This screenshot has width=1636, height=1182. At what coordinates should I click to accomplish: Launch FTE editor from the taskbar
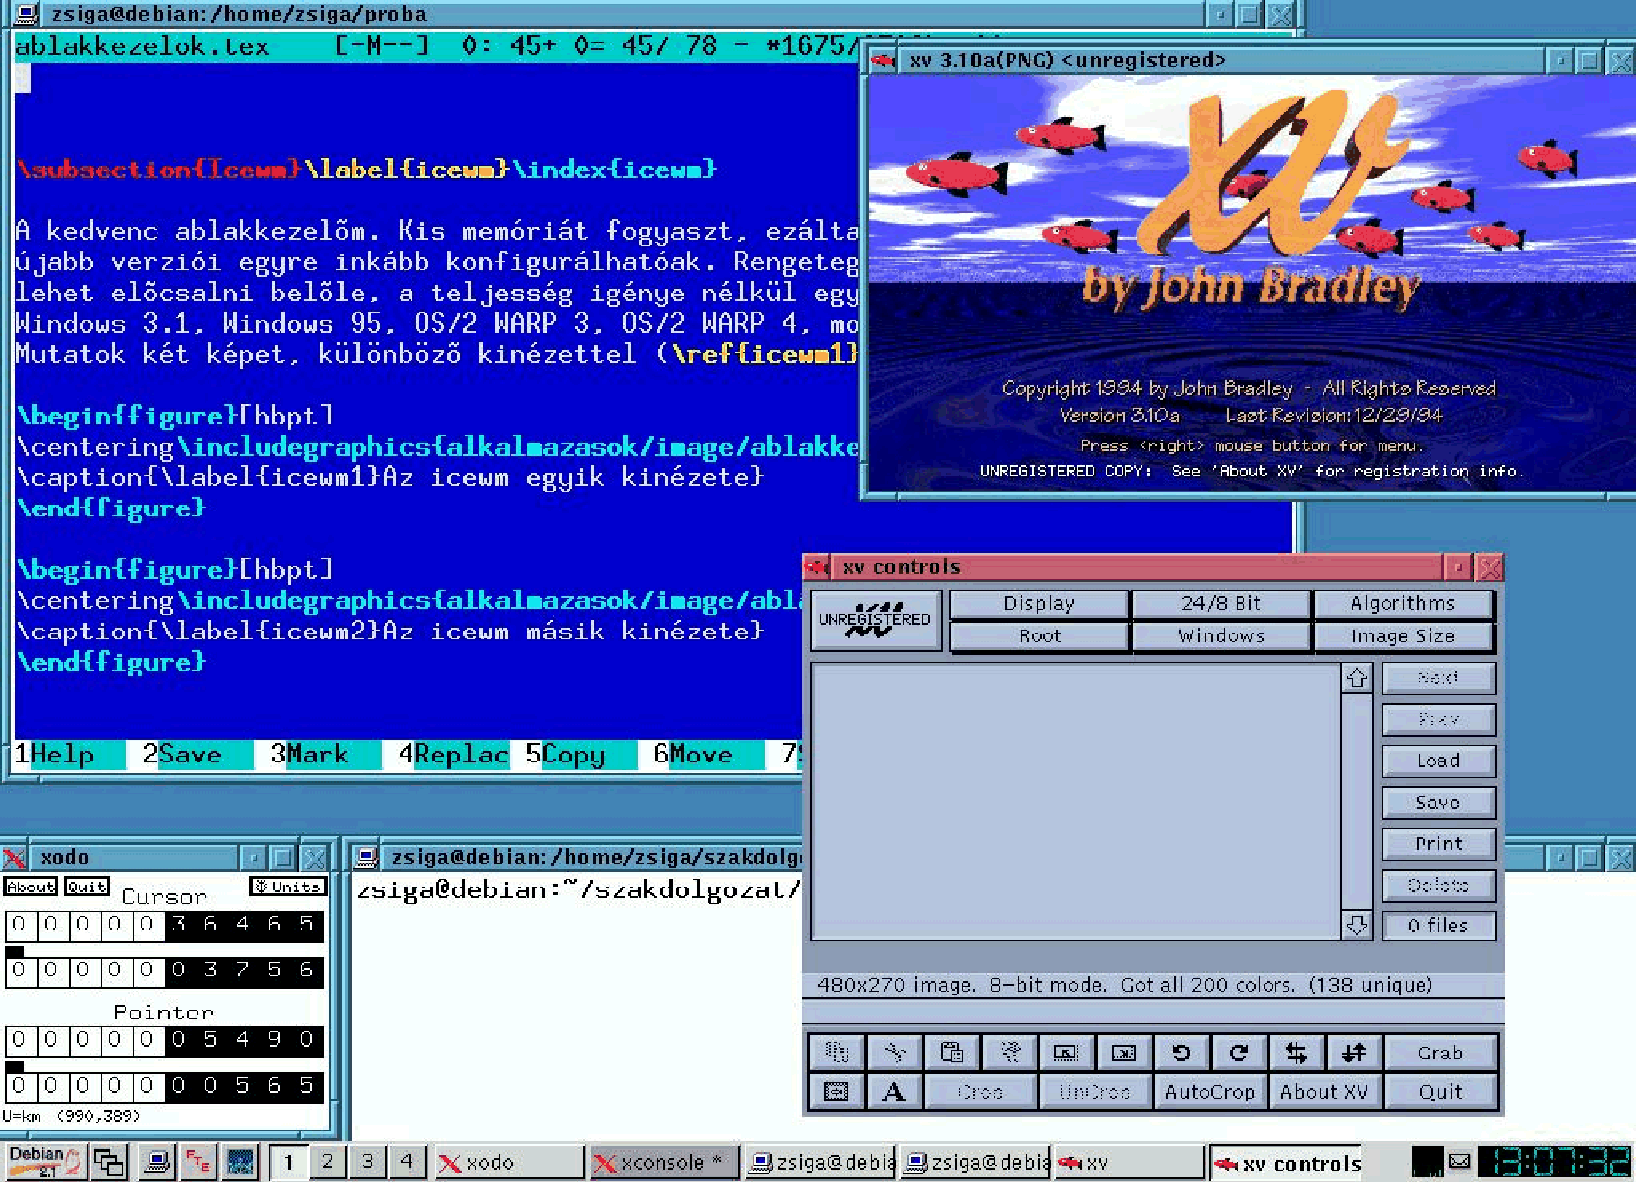tap(197, 1162)
